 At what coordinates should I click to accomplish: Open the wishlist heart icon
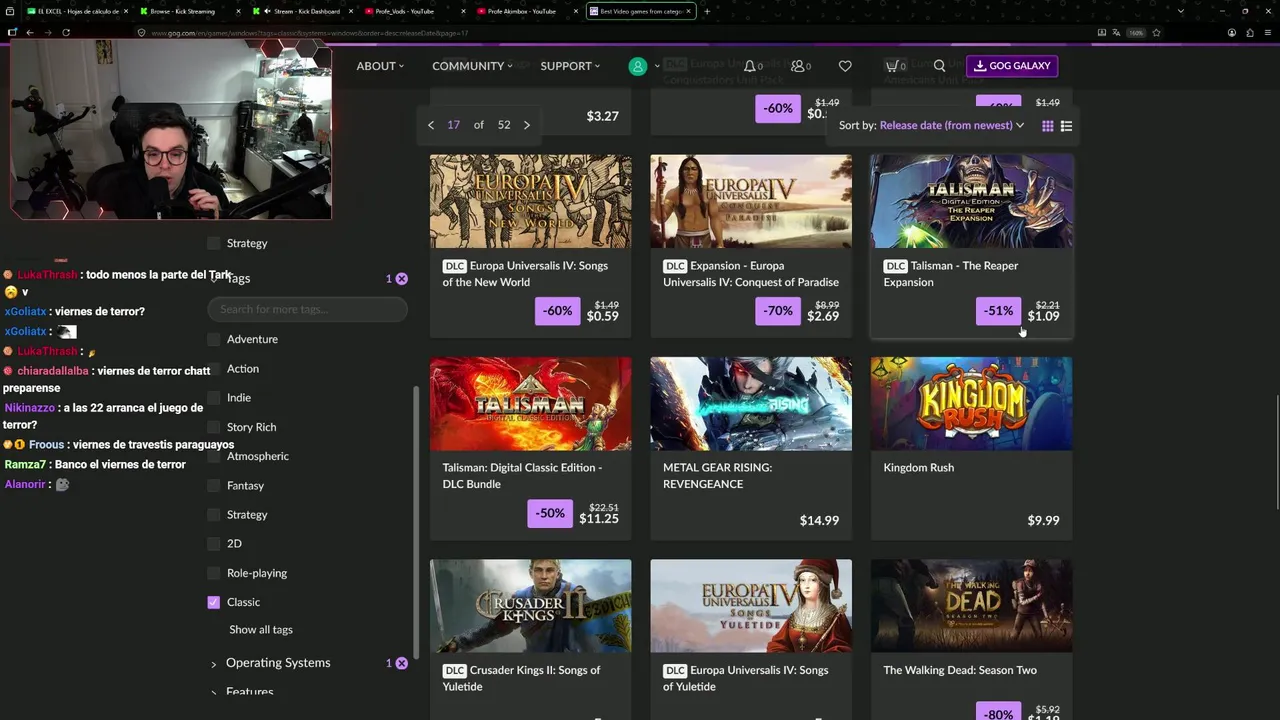[845, 66]
